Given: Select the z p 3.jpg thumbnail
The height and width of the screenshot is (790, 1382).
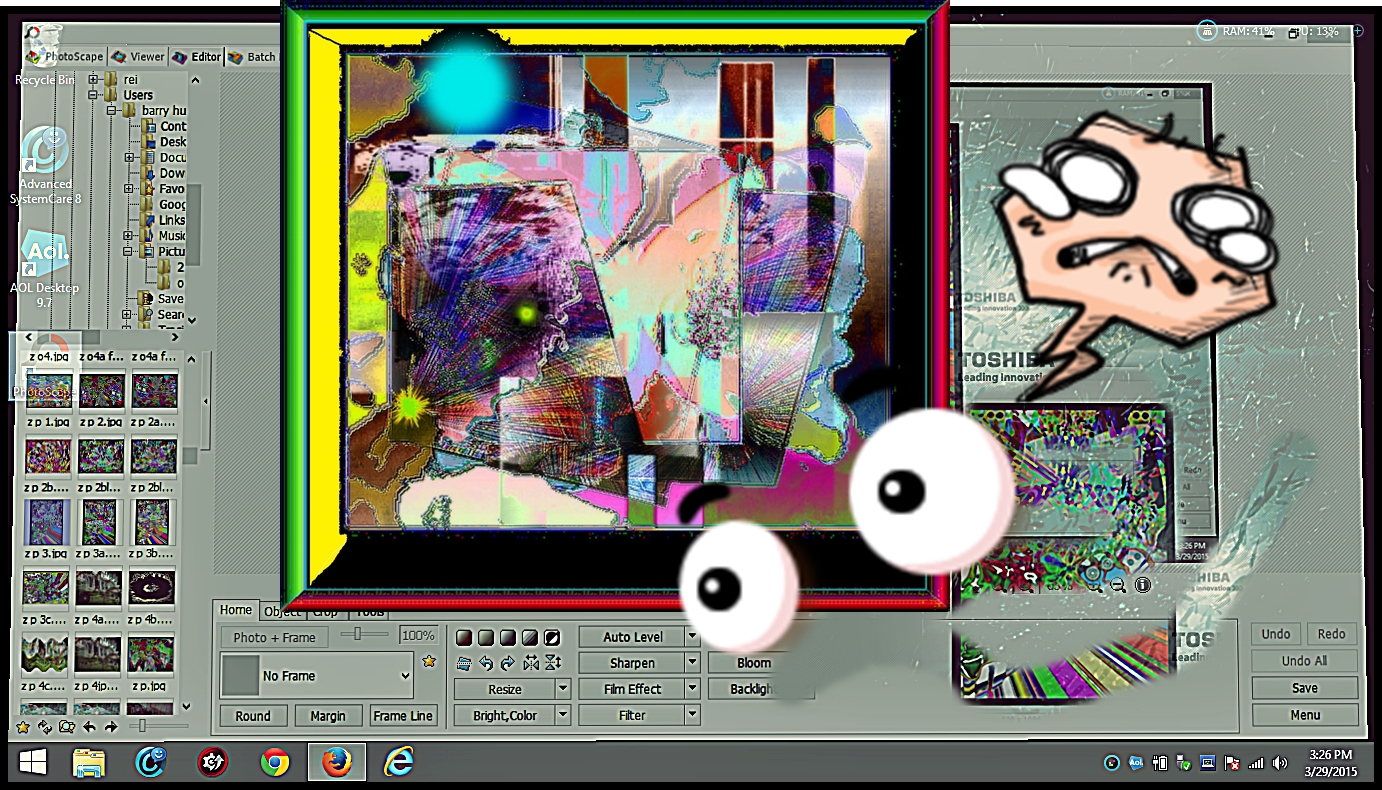Looking at the screenshot, I should click(x=48, y=521).
